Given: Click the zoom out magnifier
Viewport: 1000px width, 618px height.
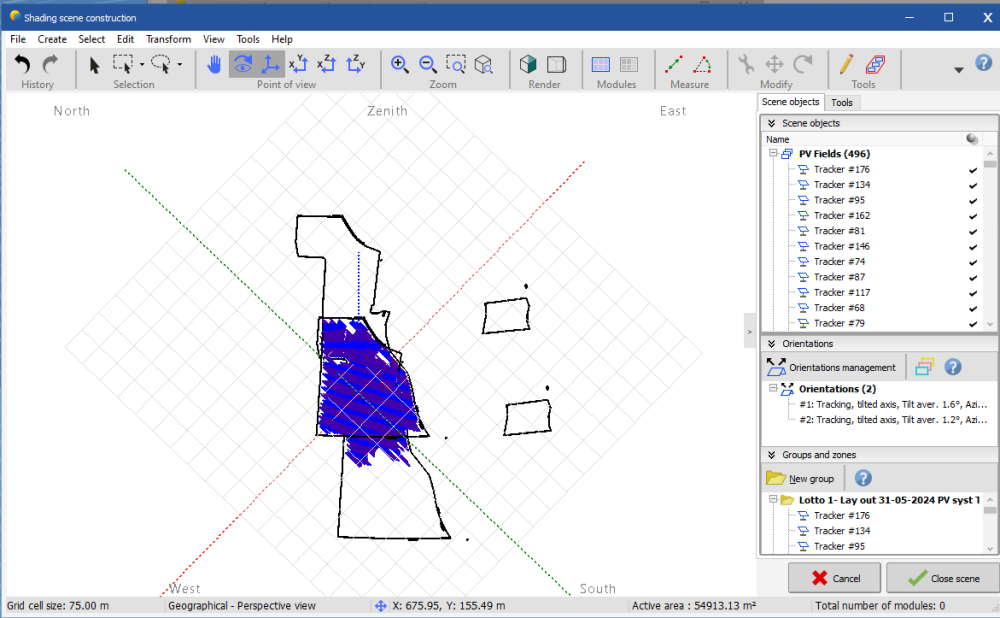Looking at the screenshot, I should [428, 65].
